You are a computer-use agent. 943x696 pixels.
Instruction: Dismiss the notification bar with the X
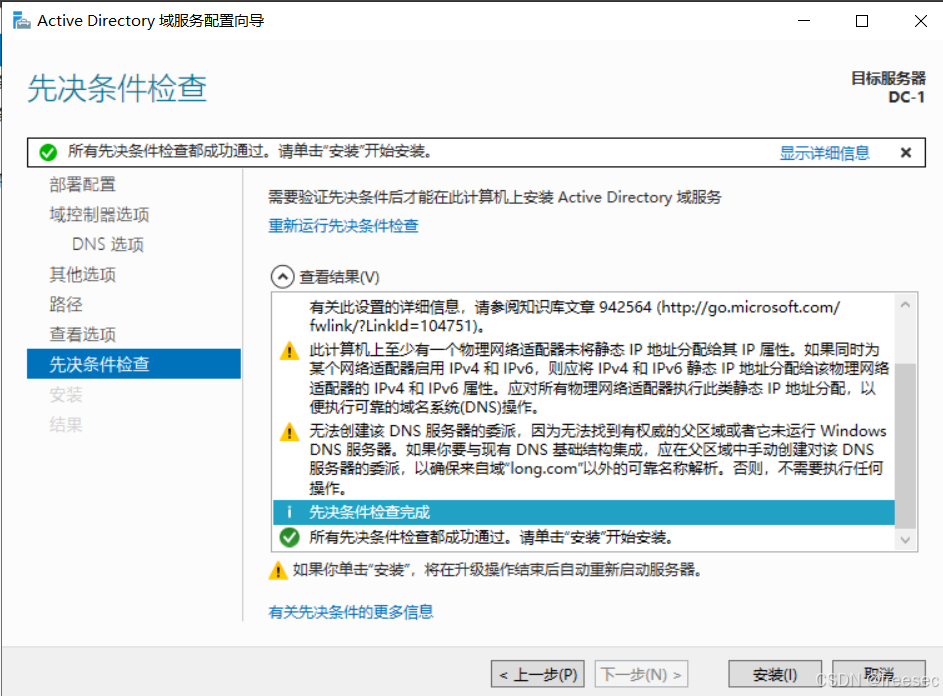906,153
